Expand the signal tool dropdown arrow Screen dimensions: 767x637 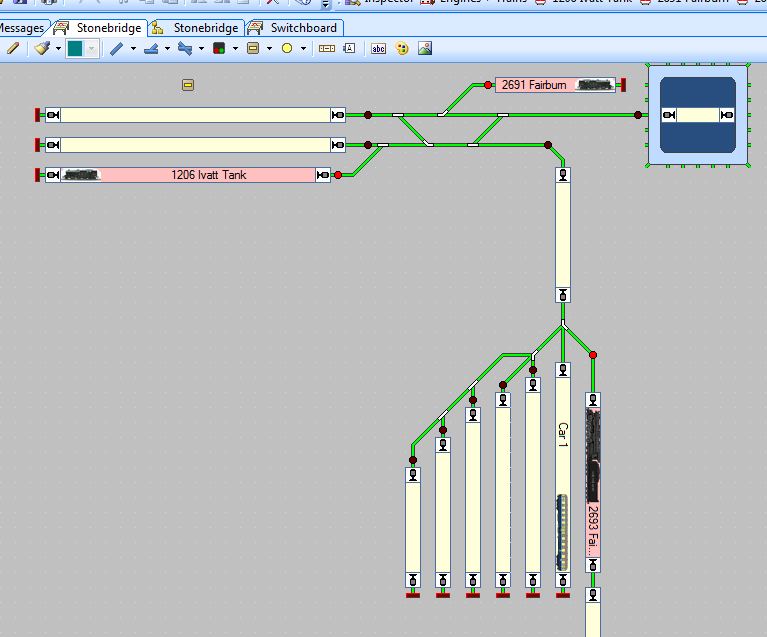235,48
